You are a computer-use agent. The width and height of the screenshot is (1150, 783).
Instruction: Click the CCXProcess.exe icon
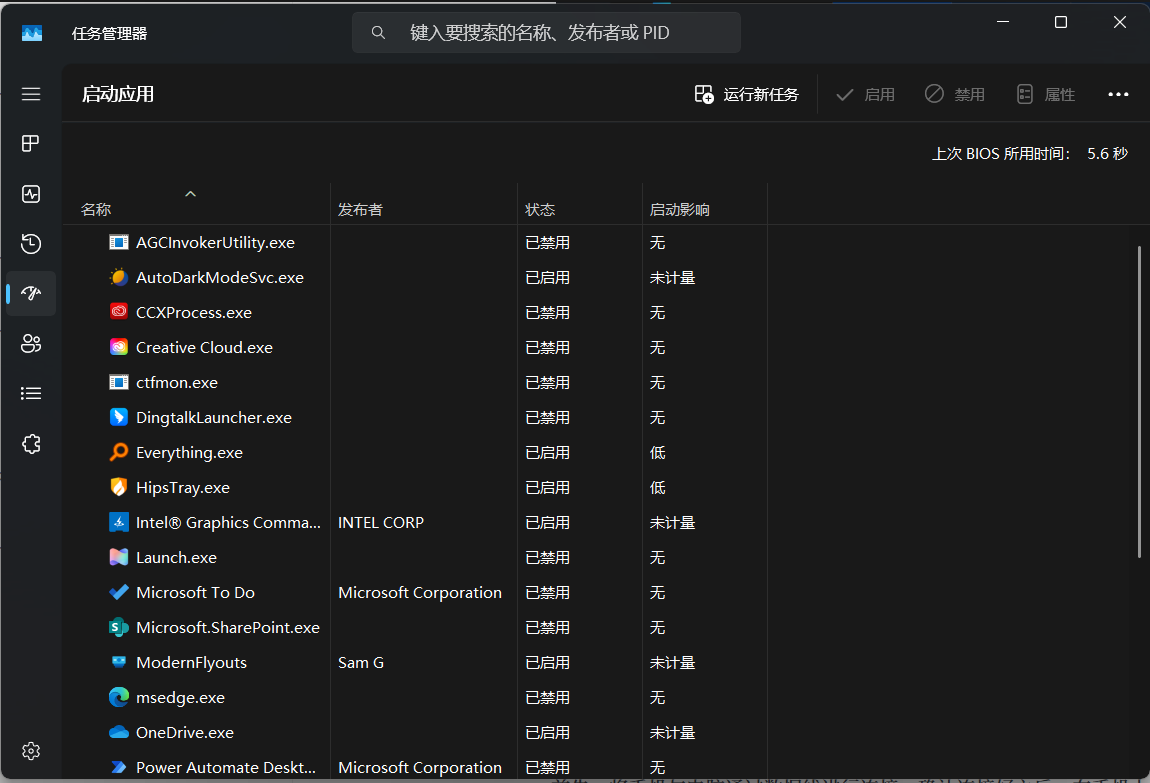pyautogui.click(x=119, y=312)
